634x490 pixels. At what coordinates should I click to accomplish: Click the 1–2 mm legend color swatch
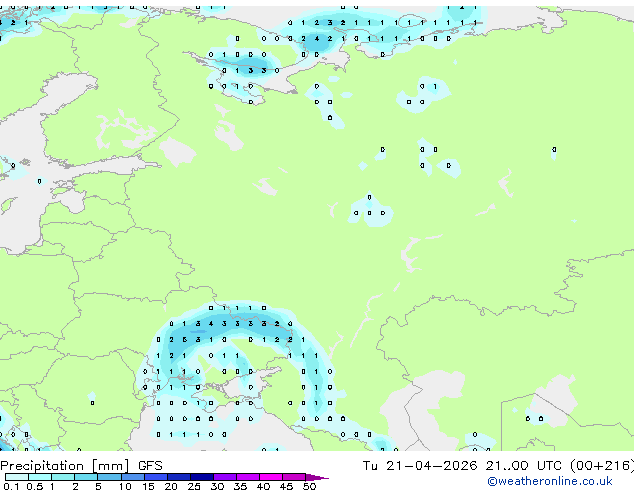[63, 477]
